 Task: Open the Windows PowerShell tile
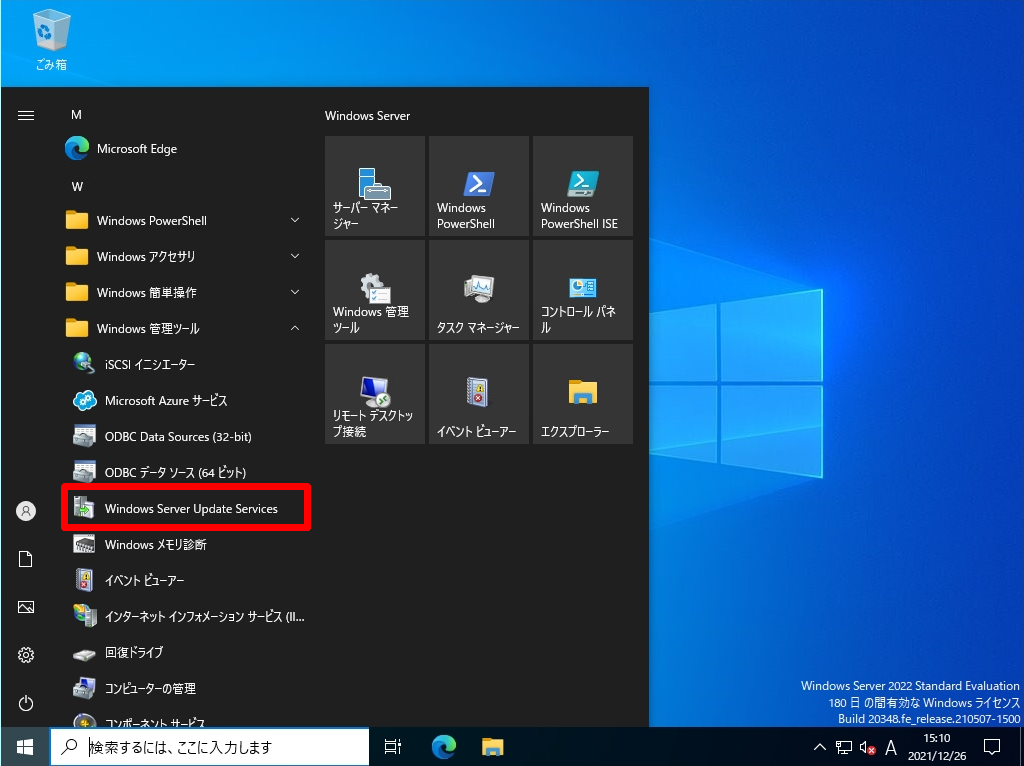[x=479, y=186]
